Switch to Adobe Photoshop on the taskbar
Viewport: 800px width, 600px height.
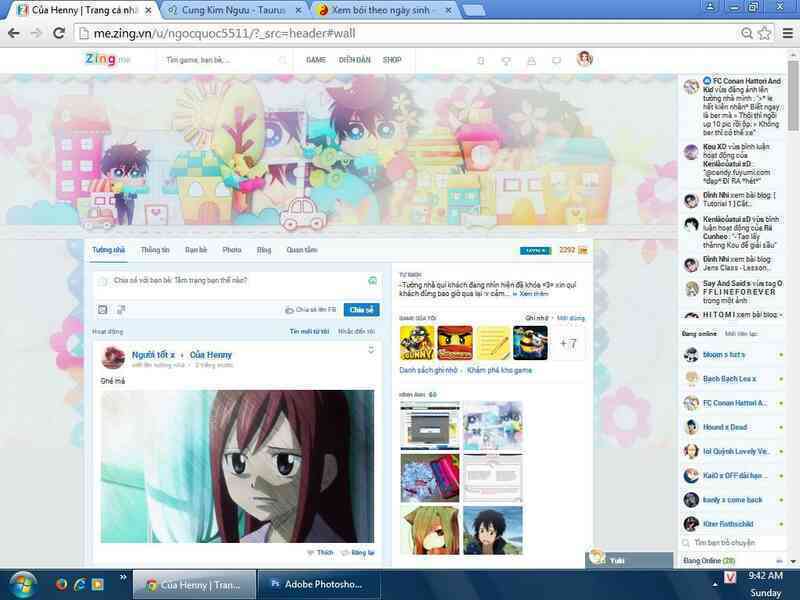[x=319, y=585]
